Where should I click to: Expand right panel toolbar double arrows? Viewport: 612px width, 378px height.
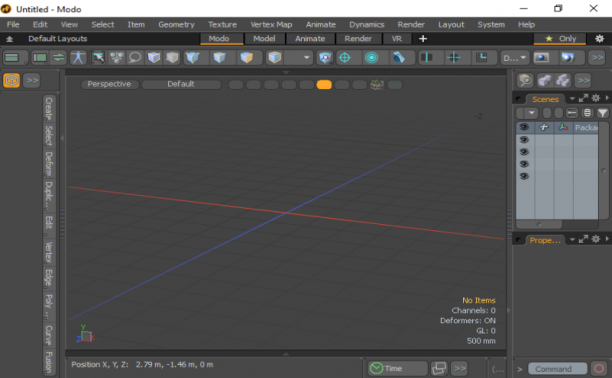(x=583, y=80)
